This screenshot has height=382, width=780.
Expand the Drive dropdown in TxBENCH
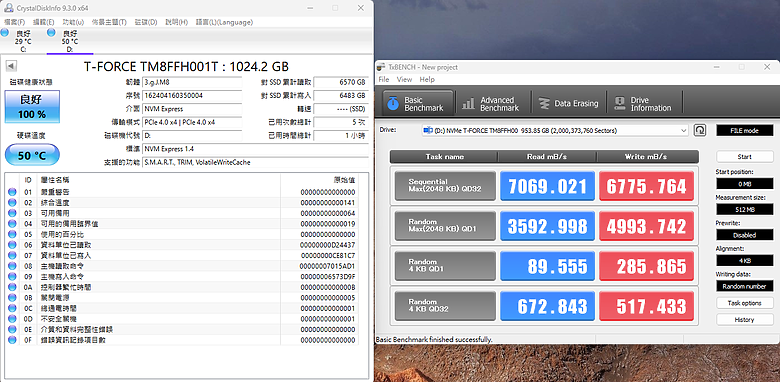684,130
